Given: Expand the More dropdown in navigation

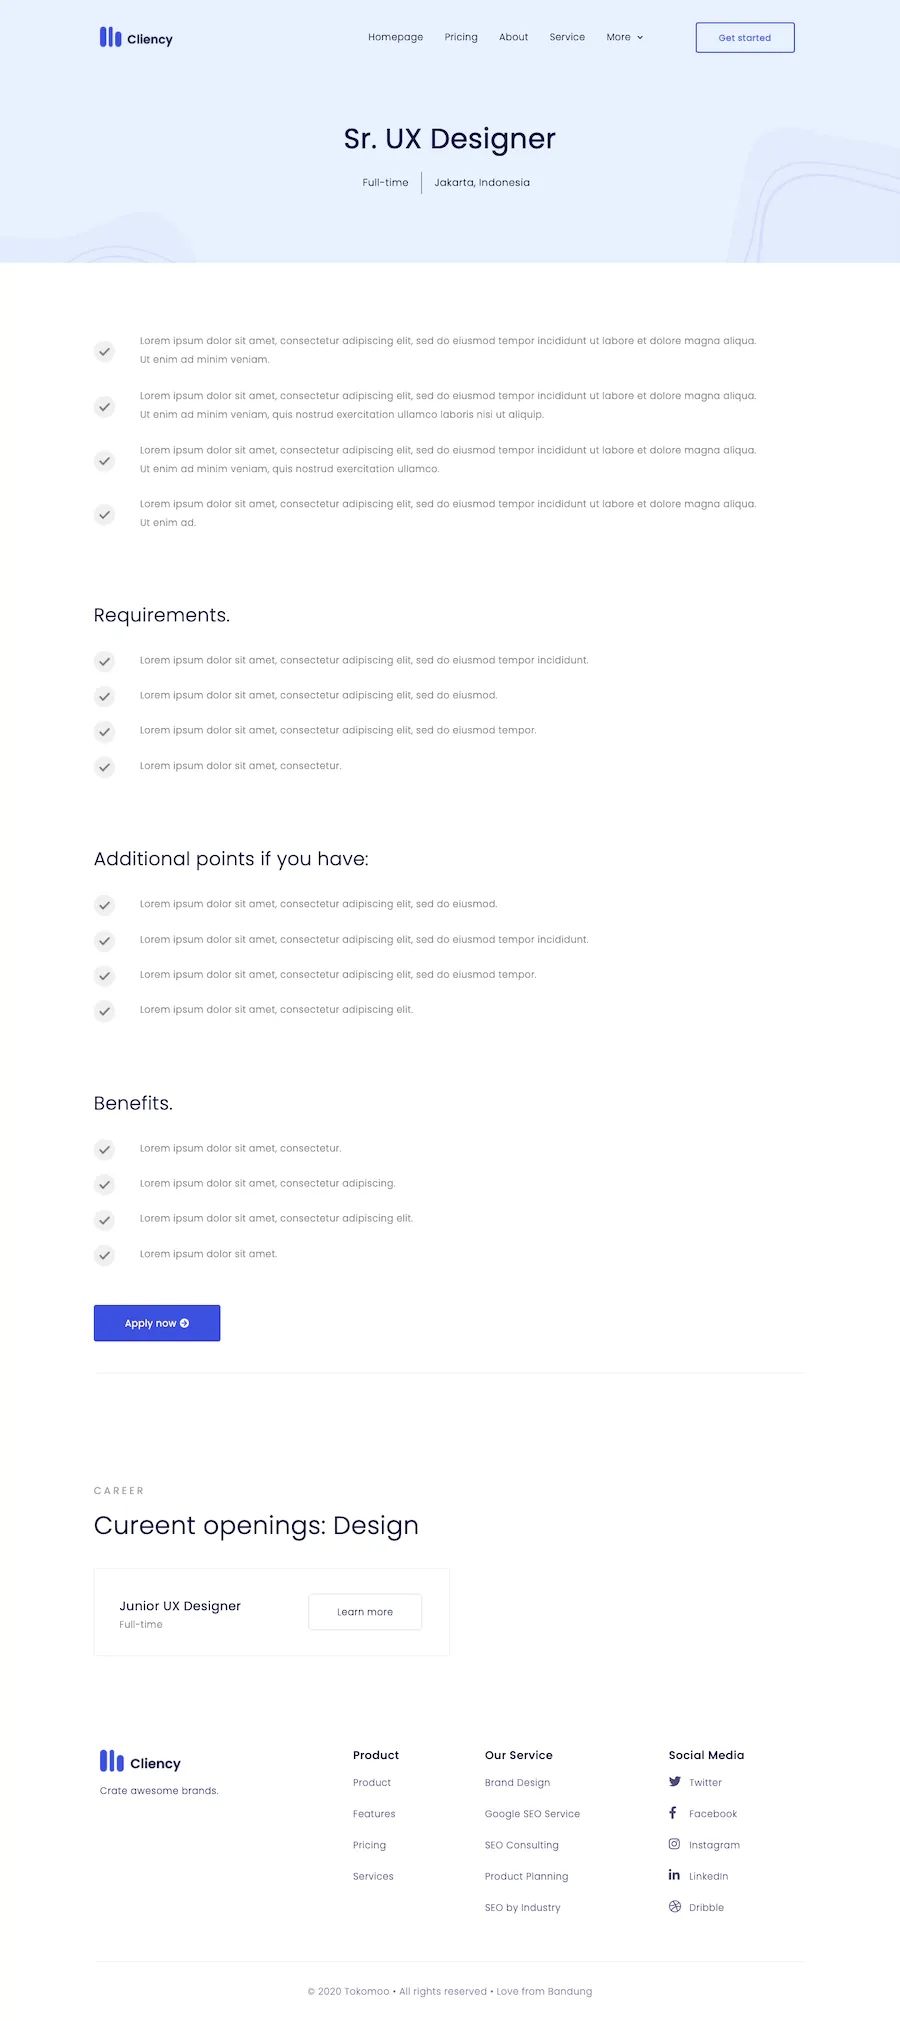Looking at the screenshot, I should pos(625,37).
